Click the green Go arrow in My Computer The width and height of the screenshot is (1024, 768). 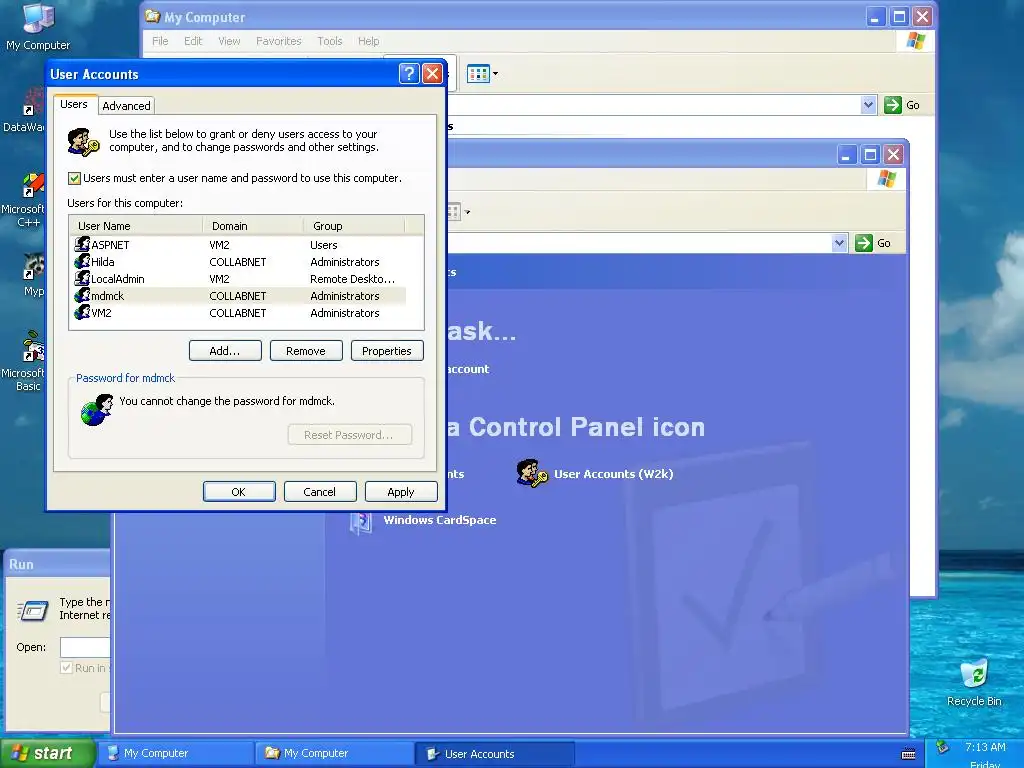point(893,105)
